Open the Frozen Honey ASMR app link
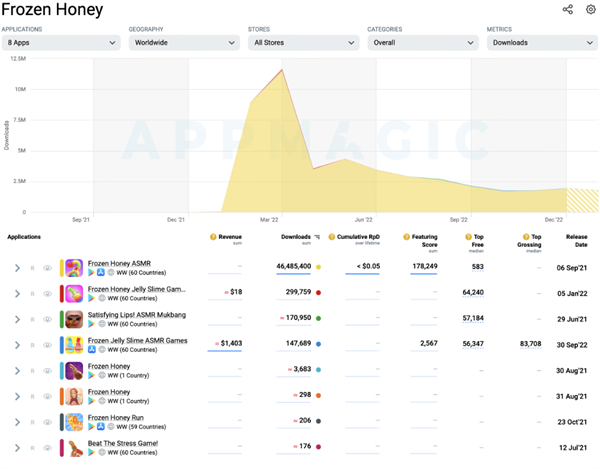 [119, 263]
